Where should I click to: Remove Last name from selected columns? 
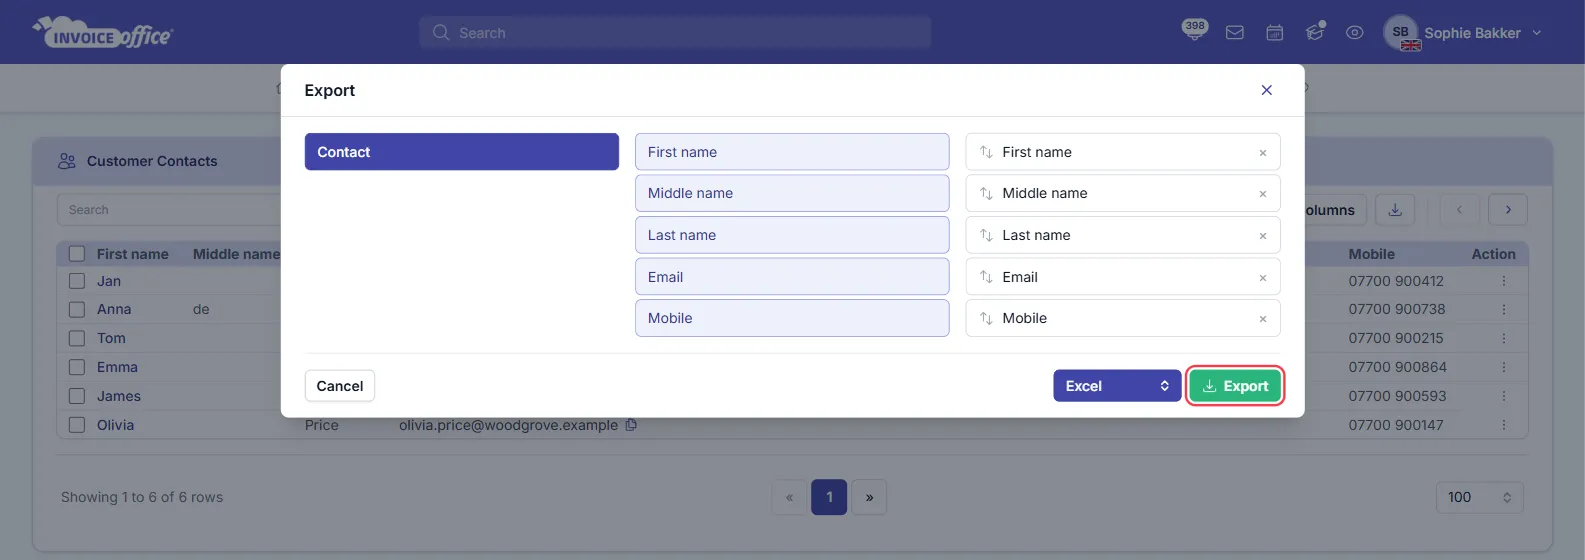tap(1262, 236)
